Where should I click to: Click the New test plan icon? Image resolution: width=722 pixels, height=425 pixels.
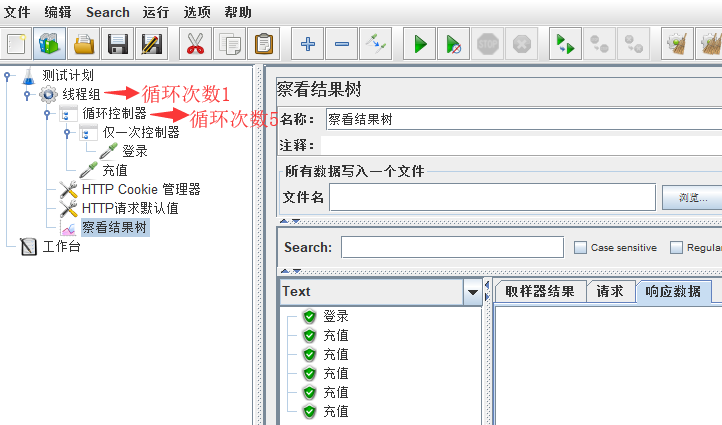coord(17,44)
